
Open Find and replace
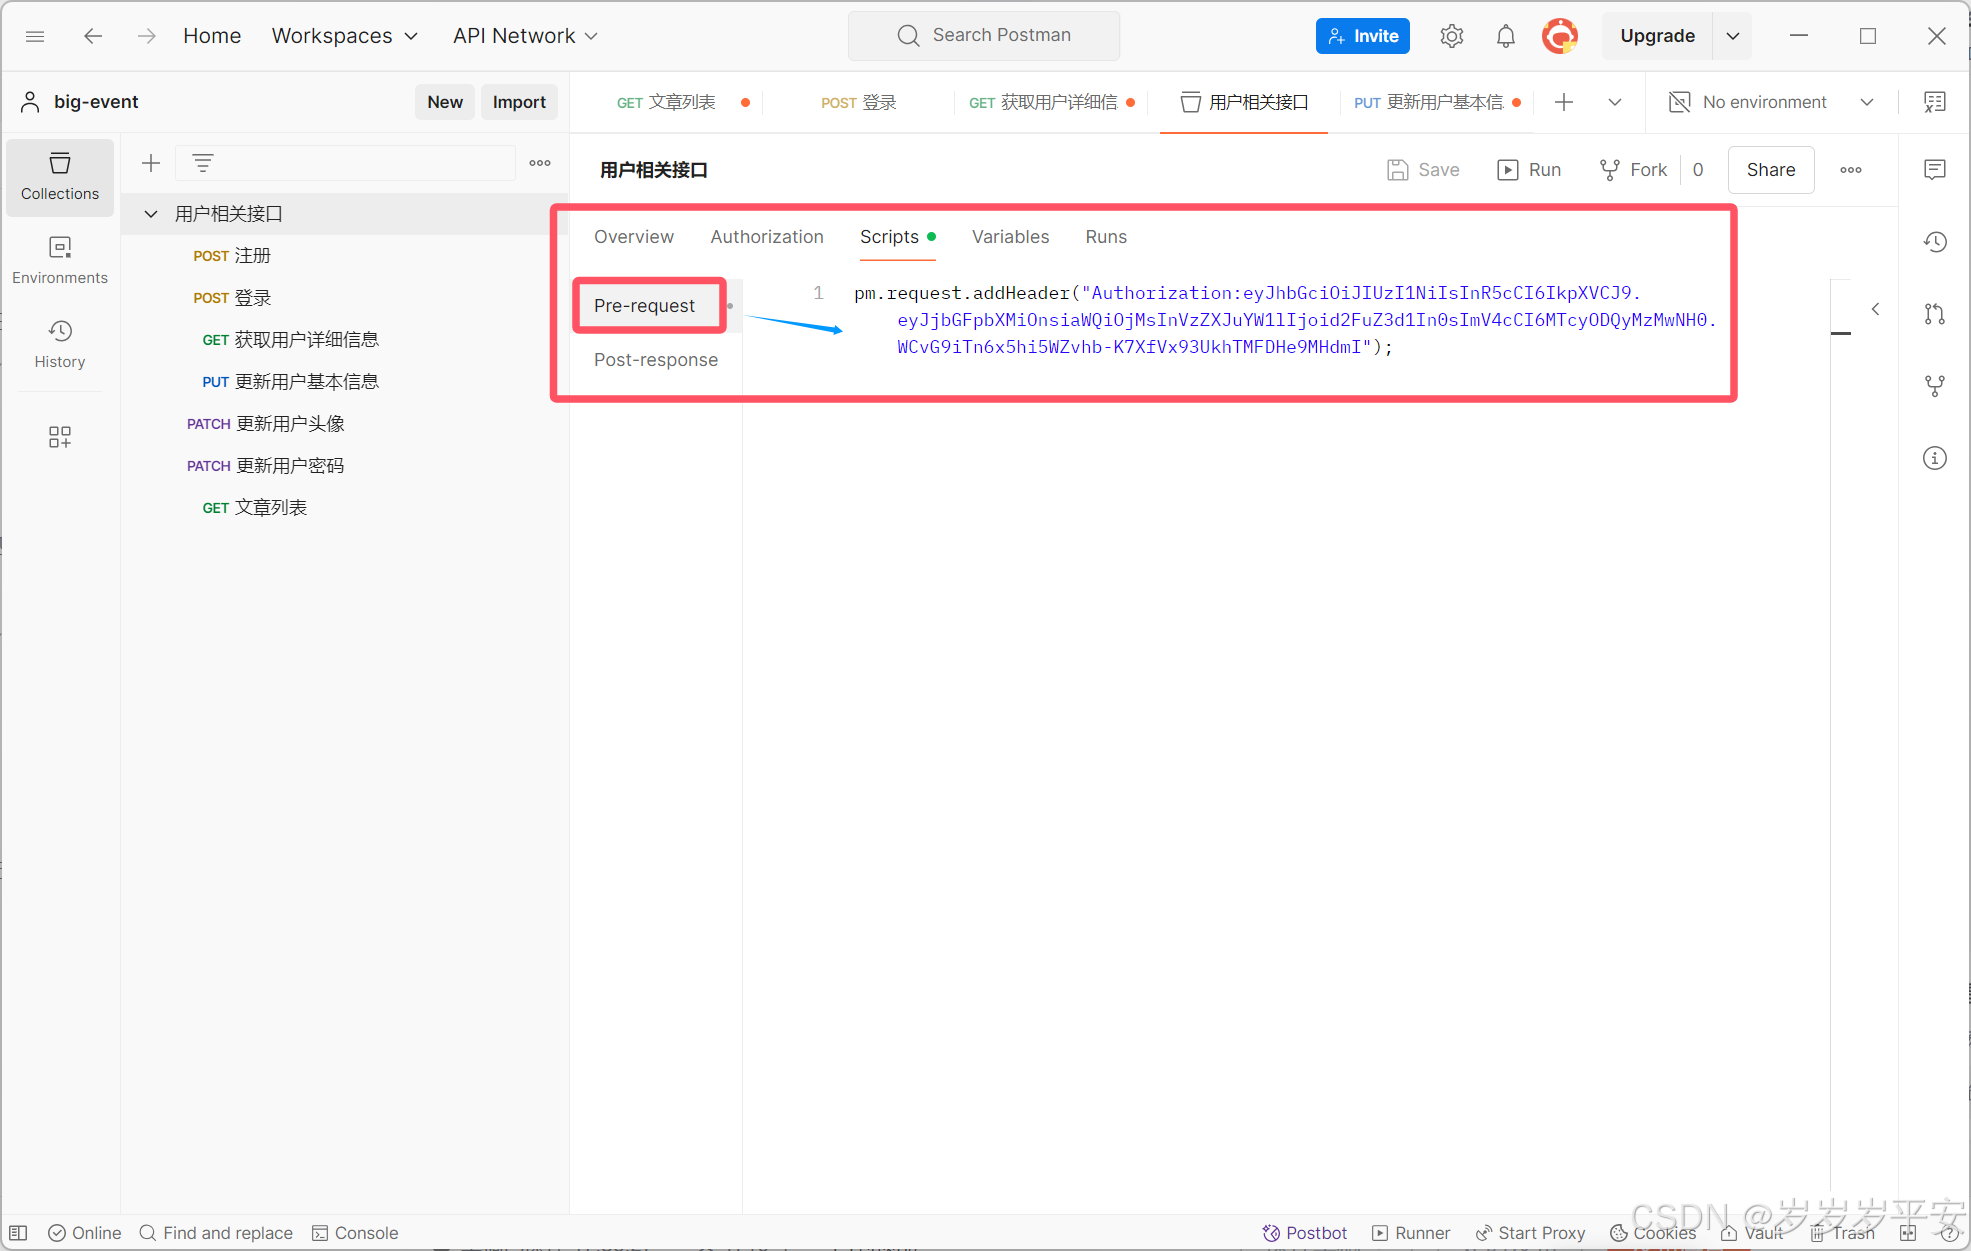(x=216, y=1233)
